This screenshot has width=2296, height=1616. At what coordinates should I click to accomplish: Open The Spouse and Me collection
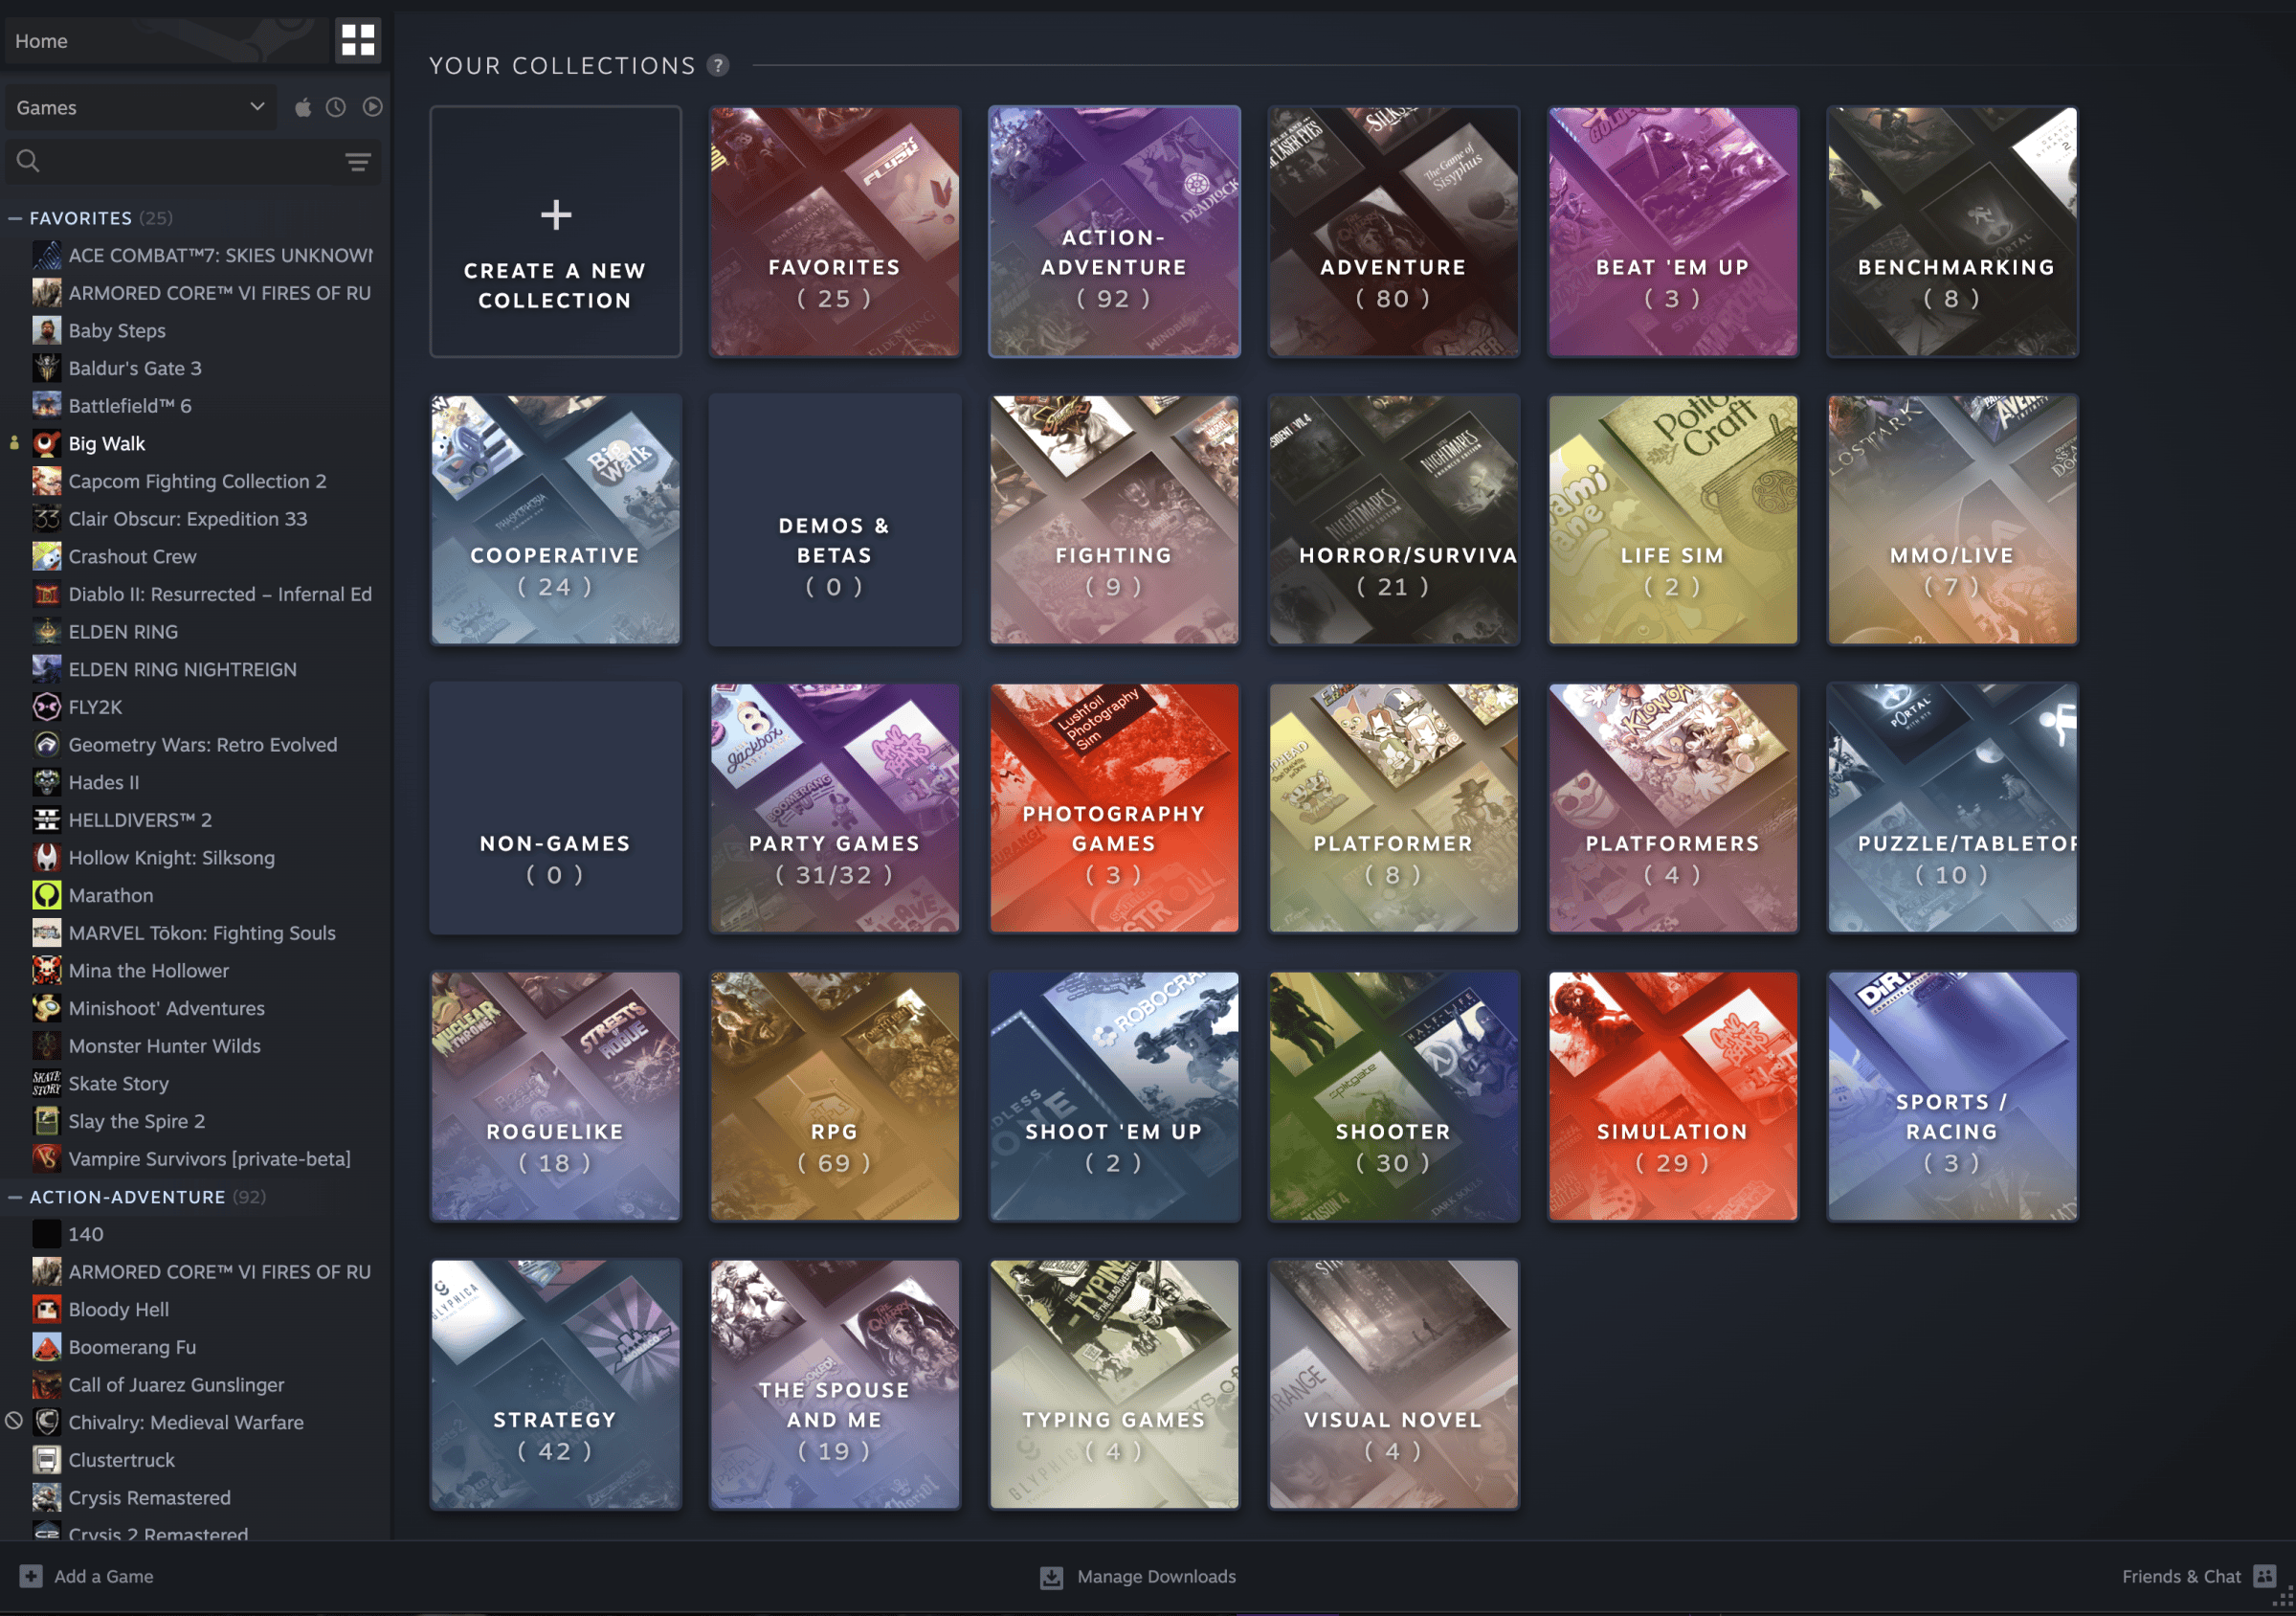pos(835,1384)
